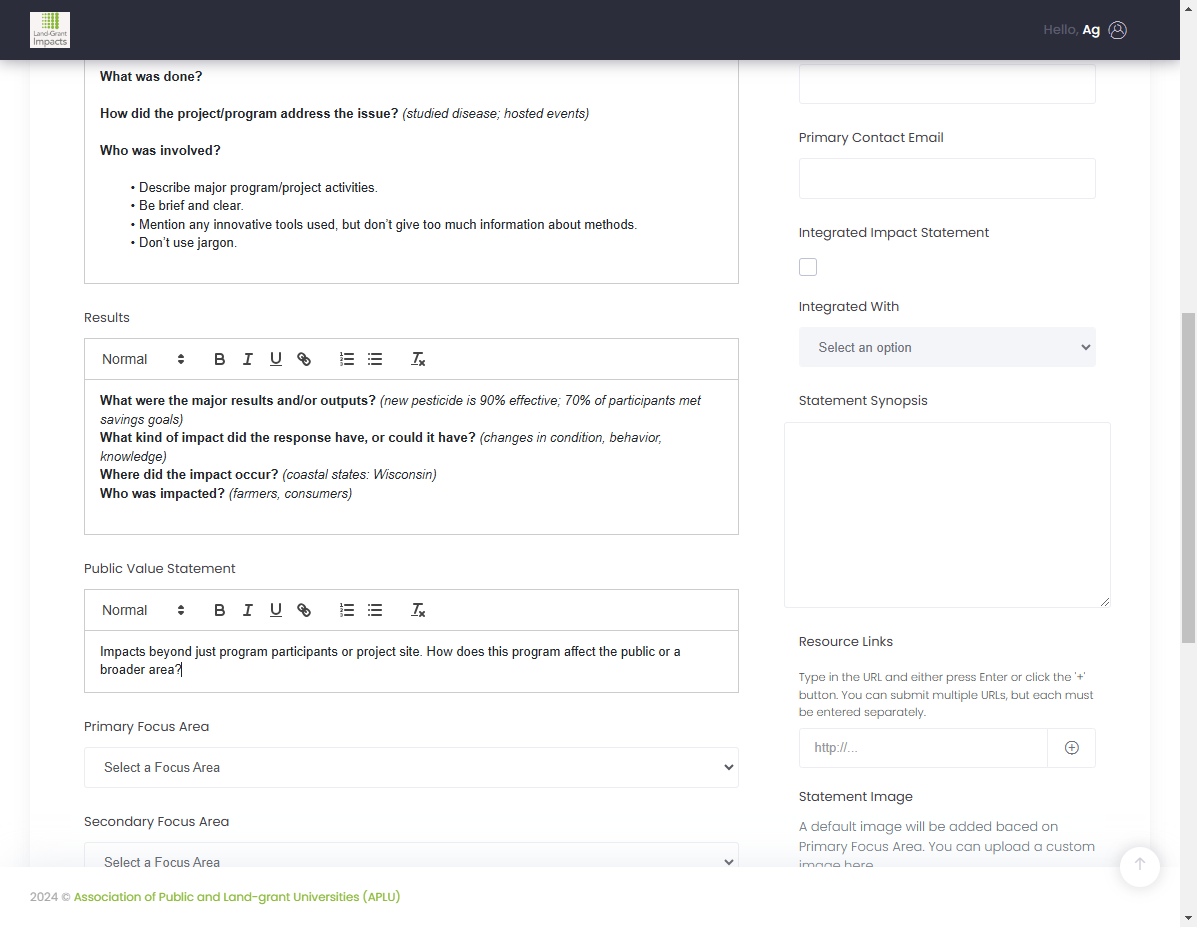Viewport: 1197px width, 927px height.
Task: Open the Primary Focus Area dropdown
Action: pos(411,767)
